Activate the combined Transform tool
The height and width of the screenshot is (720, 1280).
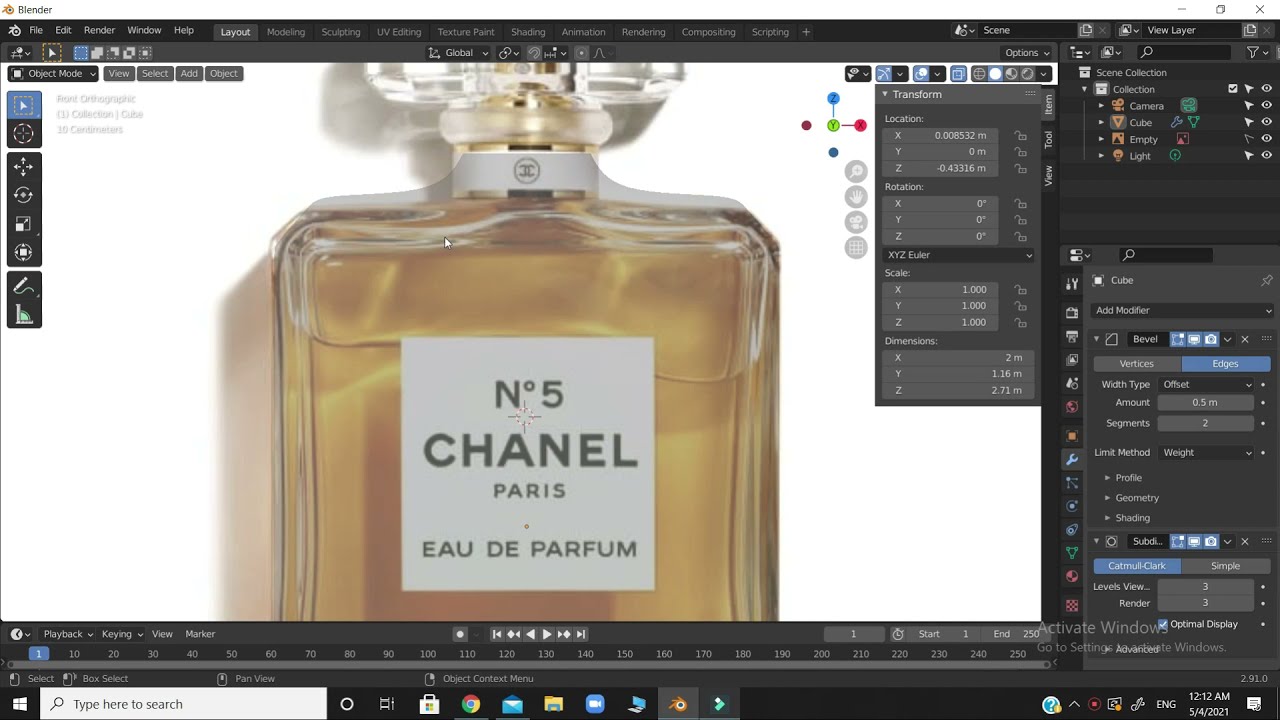pyautogui.click(x=24, y=253)
